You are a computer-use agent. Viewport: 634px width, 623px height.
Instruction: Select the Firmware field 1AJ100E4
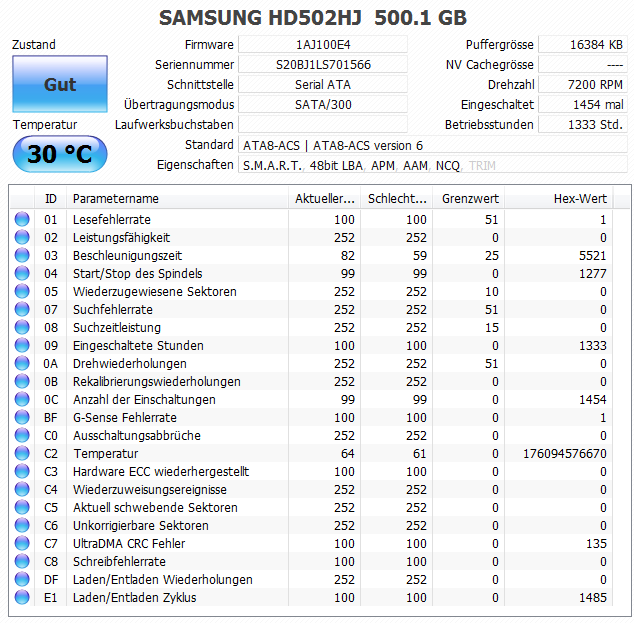click(323, 44)
